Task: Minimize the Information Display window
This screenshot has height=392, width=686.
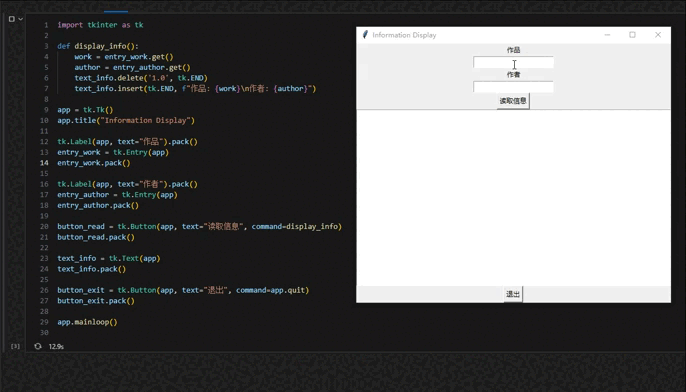Action: pyautogui.click(x=607, y=35)
